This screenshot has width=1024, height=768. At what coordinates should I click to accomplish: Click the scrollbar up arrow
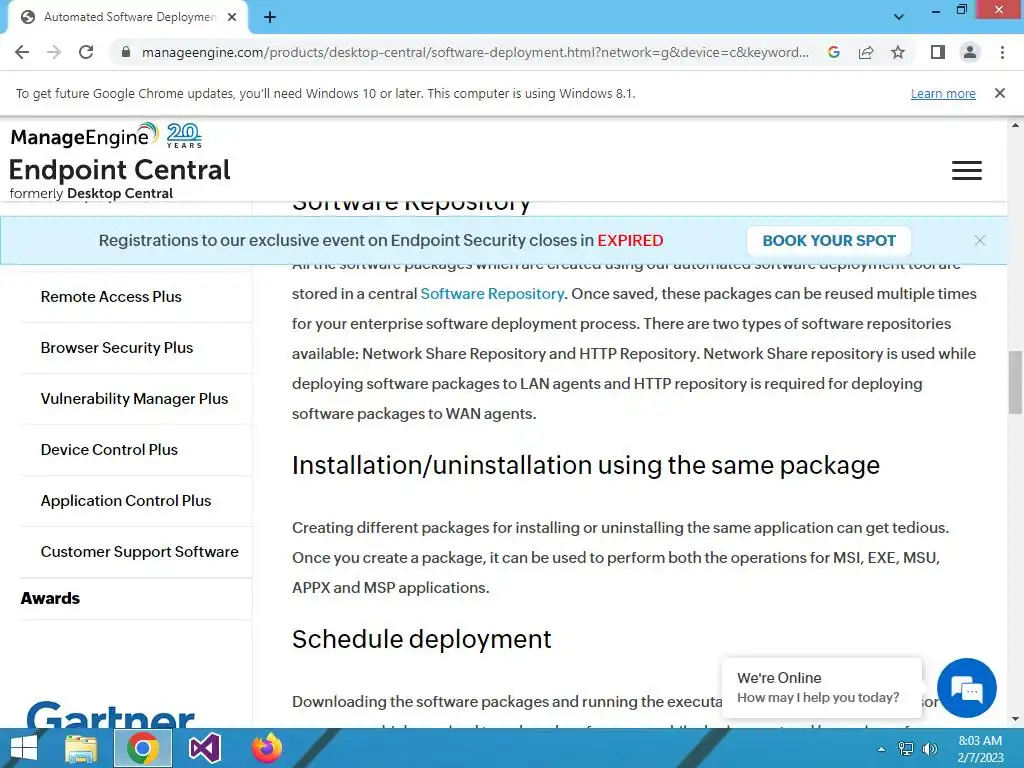[1015, 124]
